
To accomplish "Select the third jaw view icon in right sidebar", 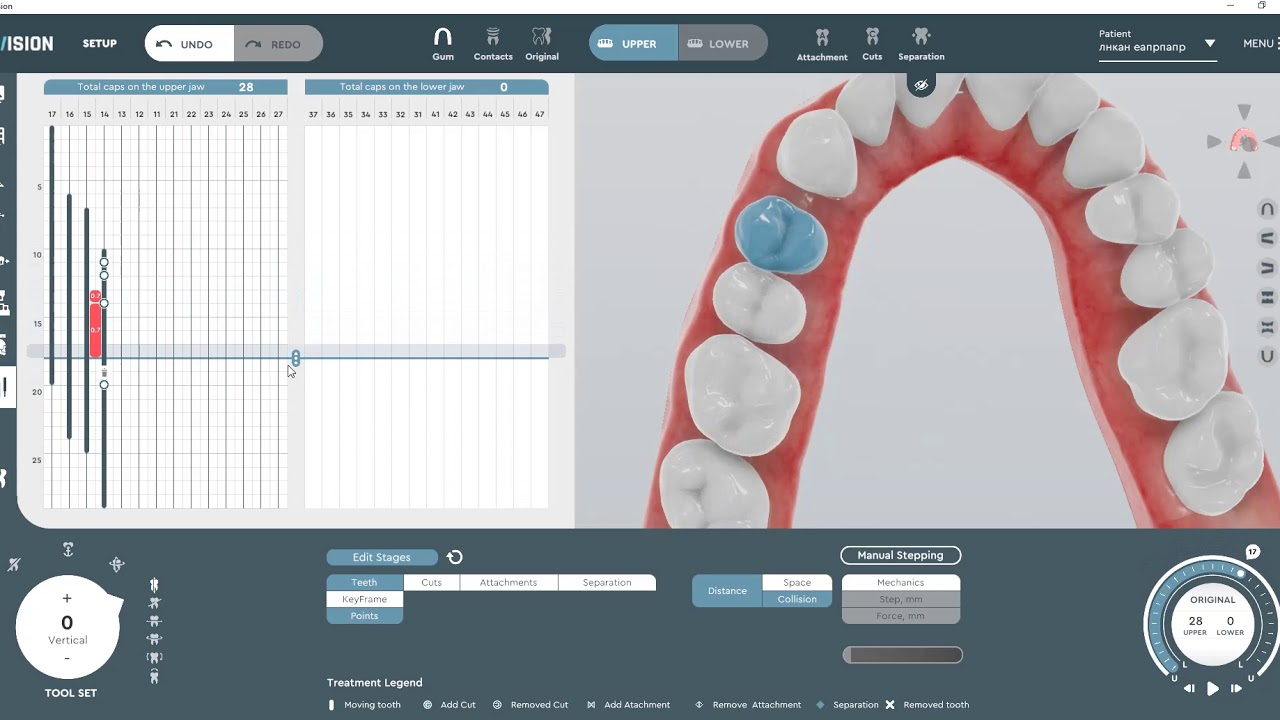I will (x=1267, y=268).
